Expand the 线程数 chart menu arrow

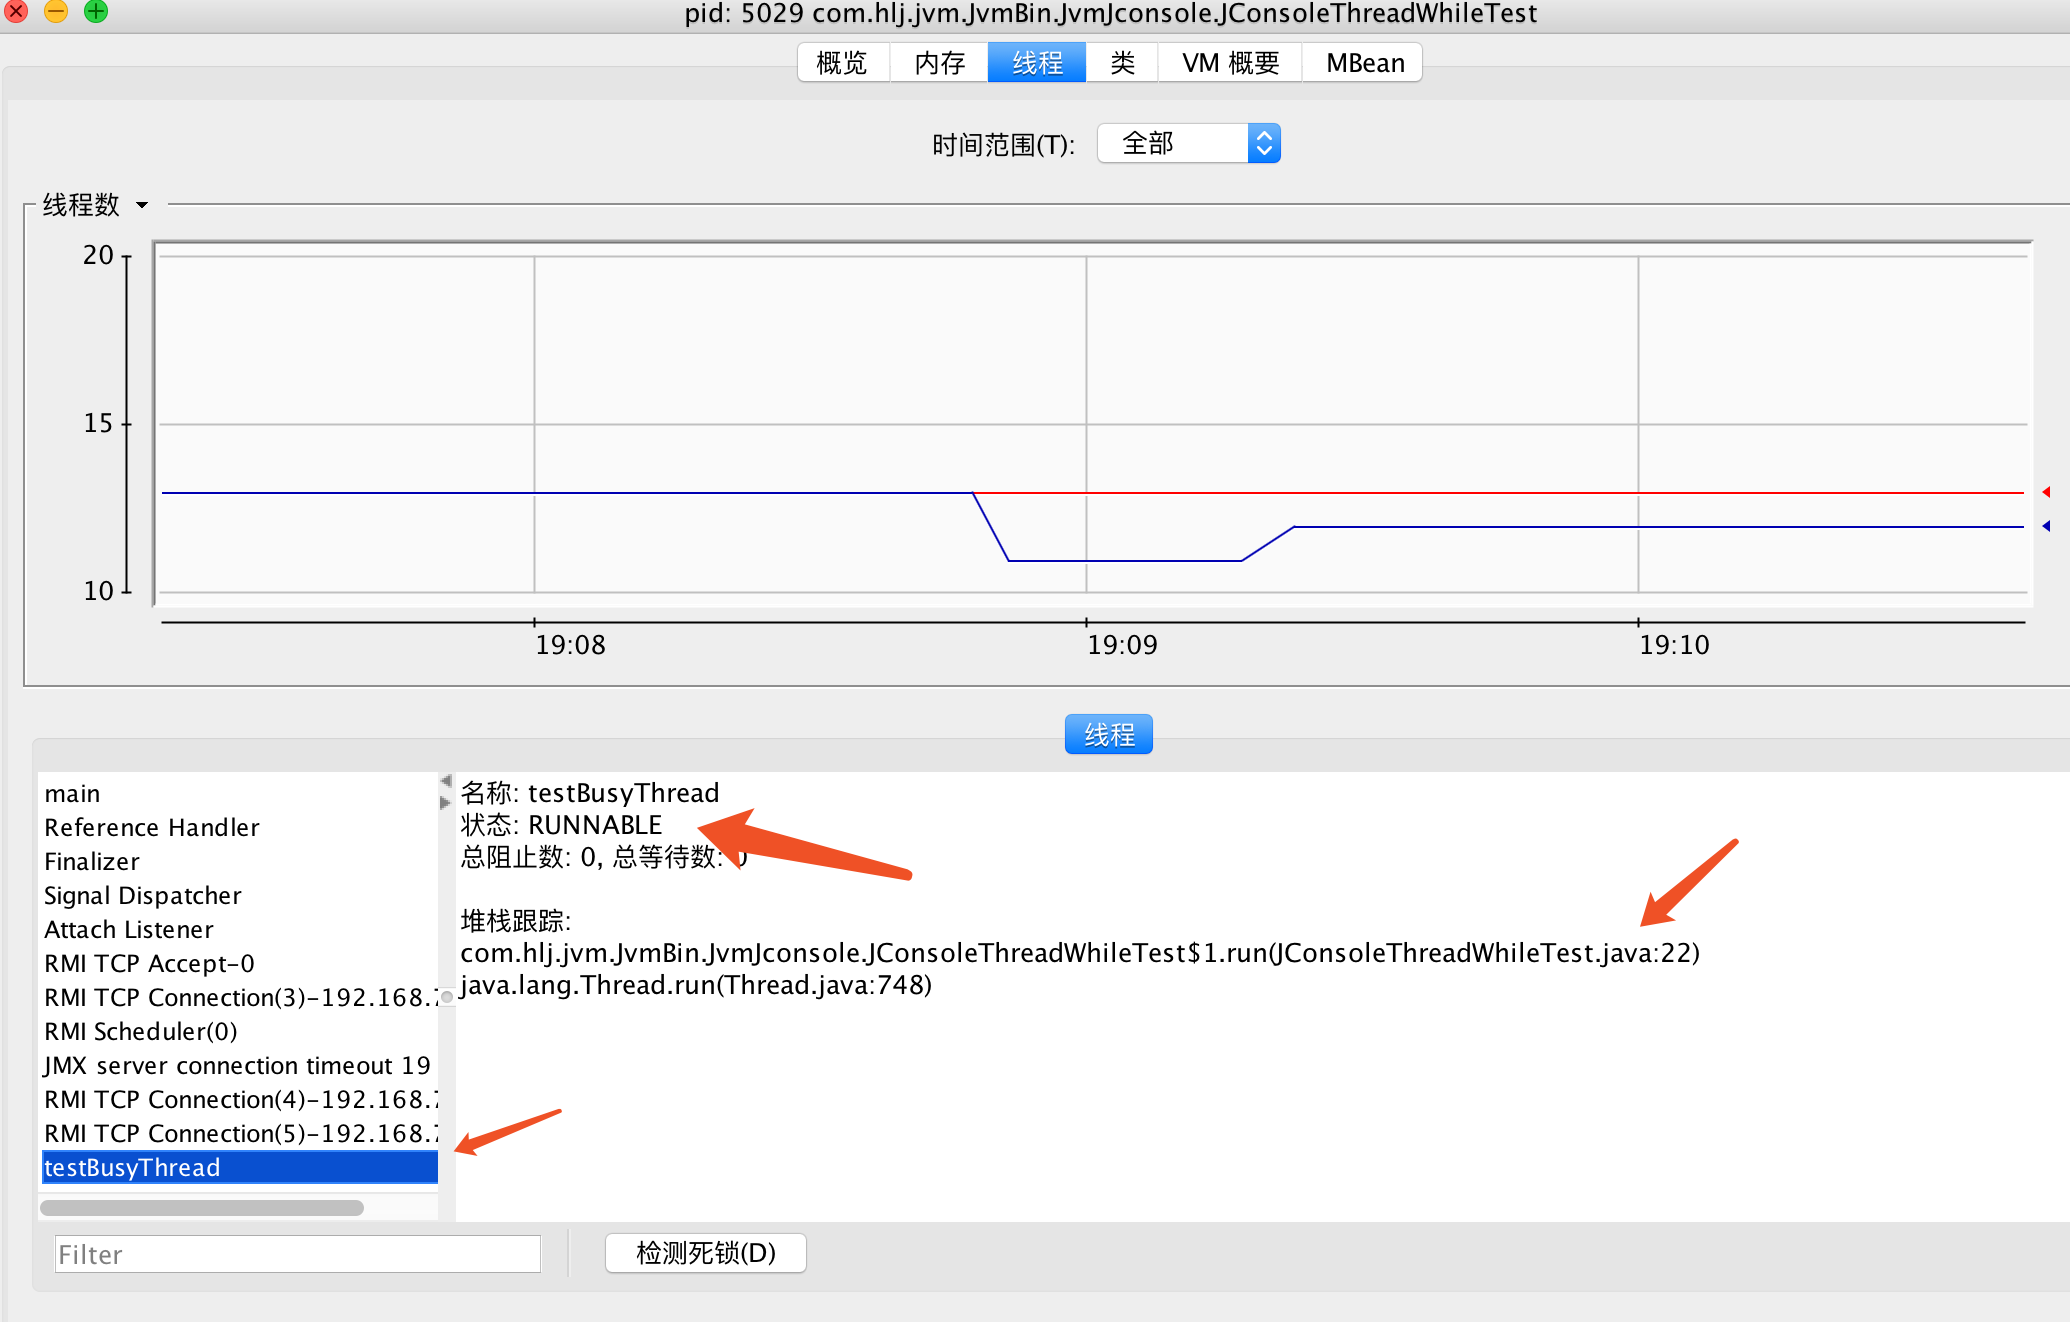[142, 205]
